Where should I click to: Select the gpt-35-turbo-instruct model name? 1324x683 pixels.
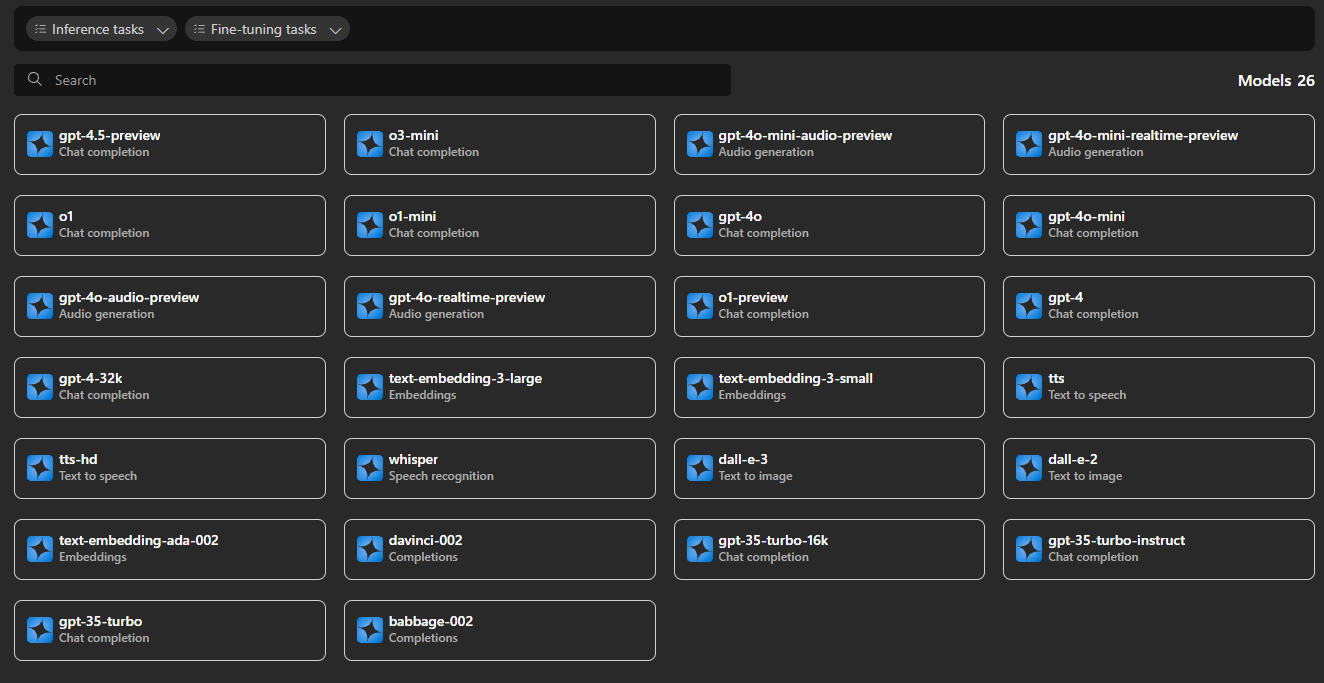(x=1116, y=541)
